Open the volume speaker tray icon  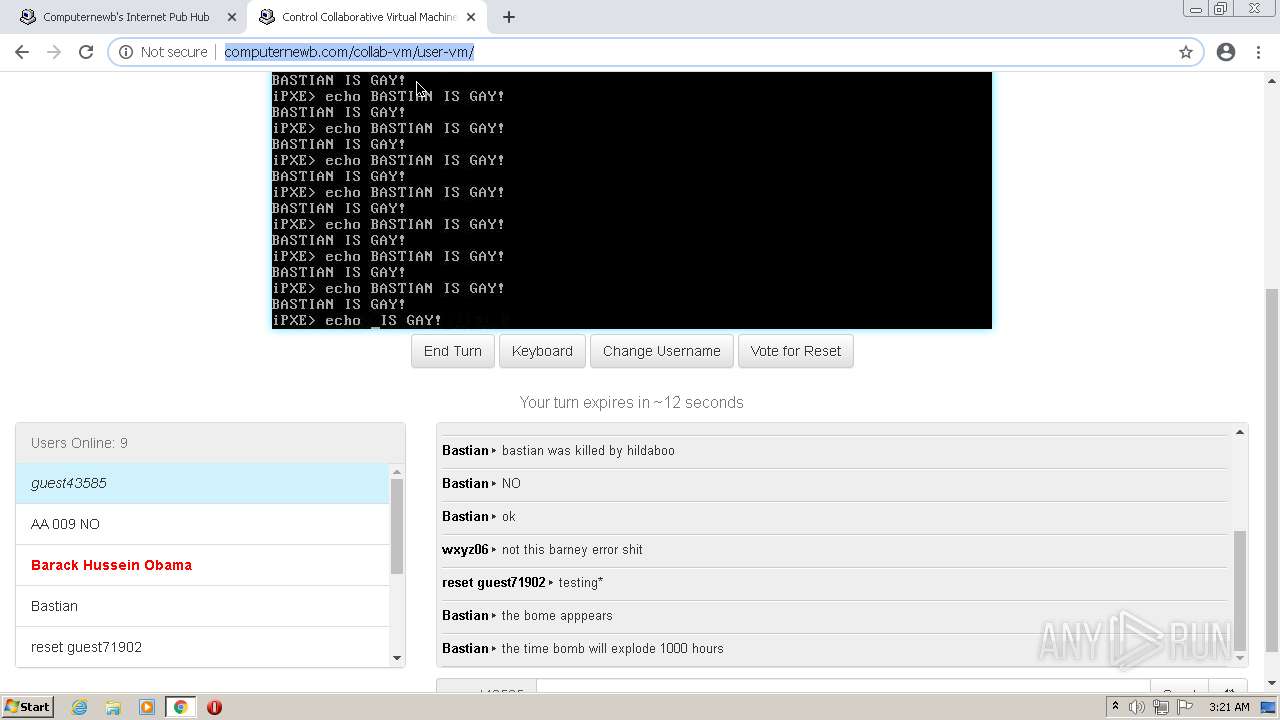coord(1137,707)
